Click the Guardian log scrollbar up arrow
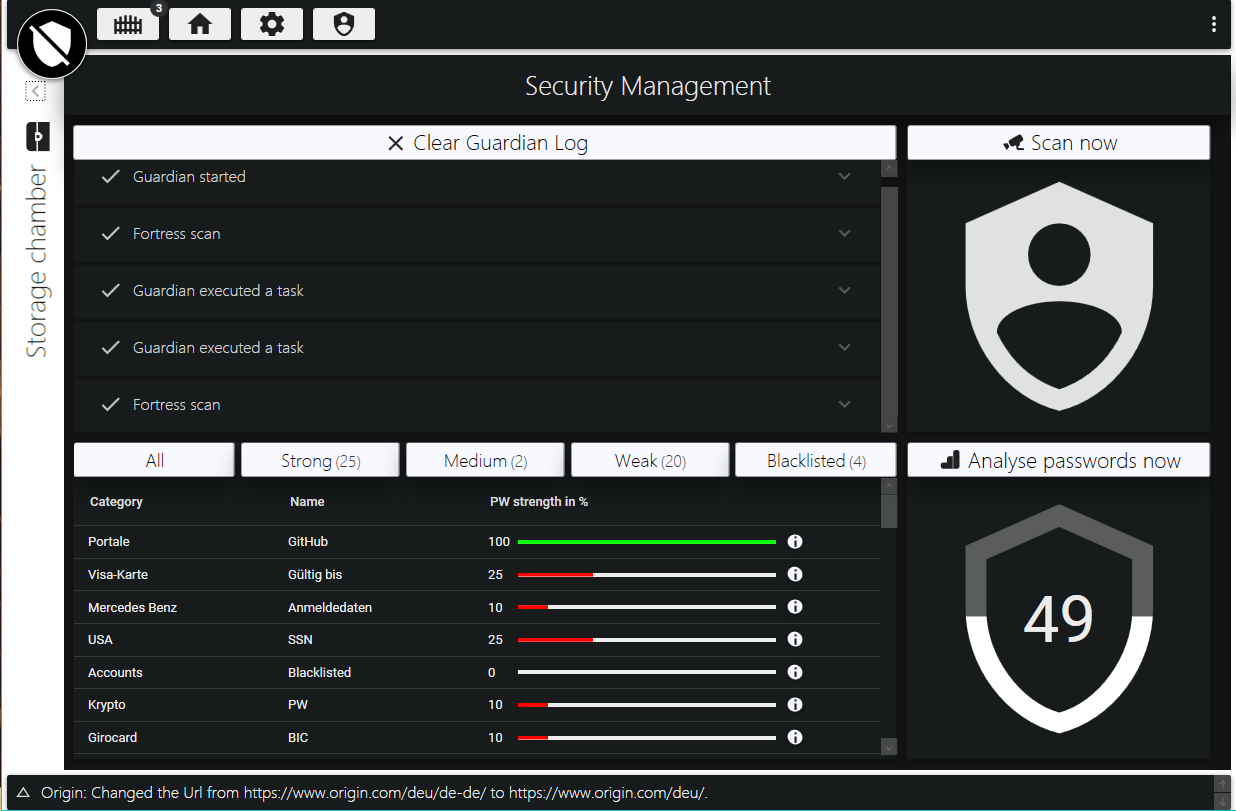 889,168
